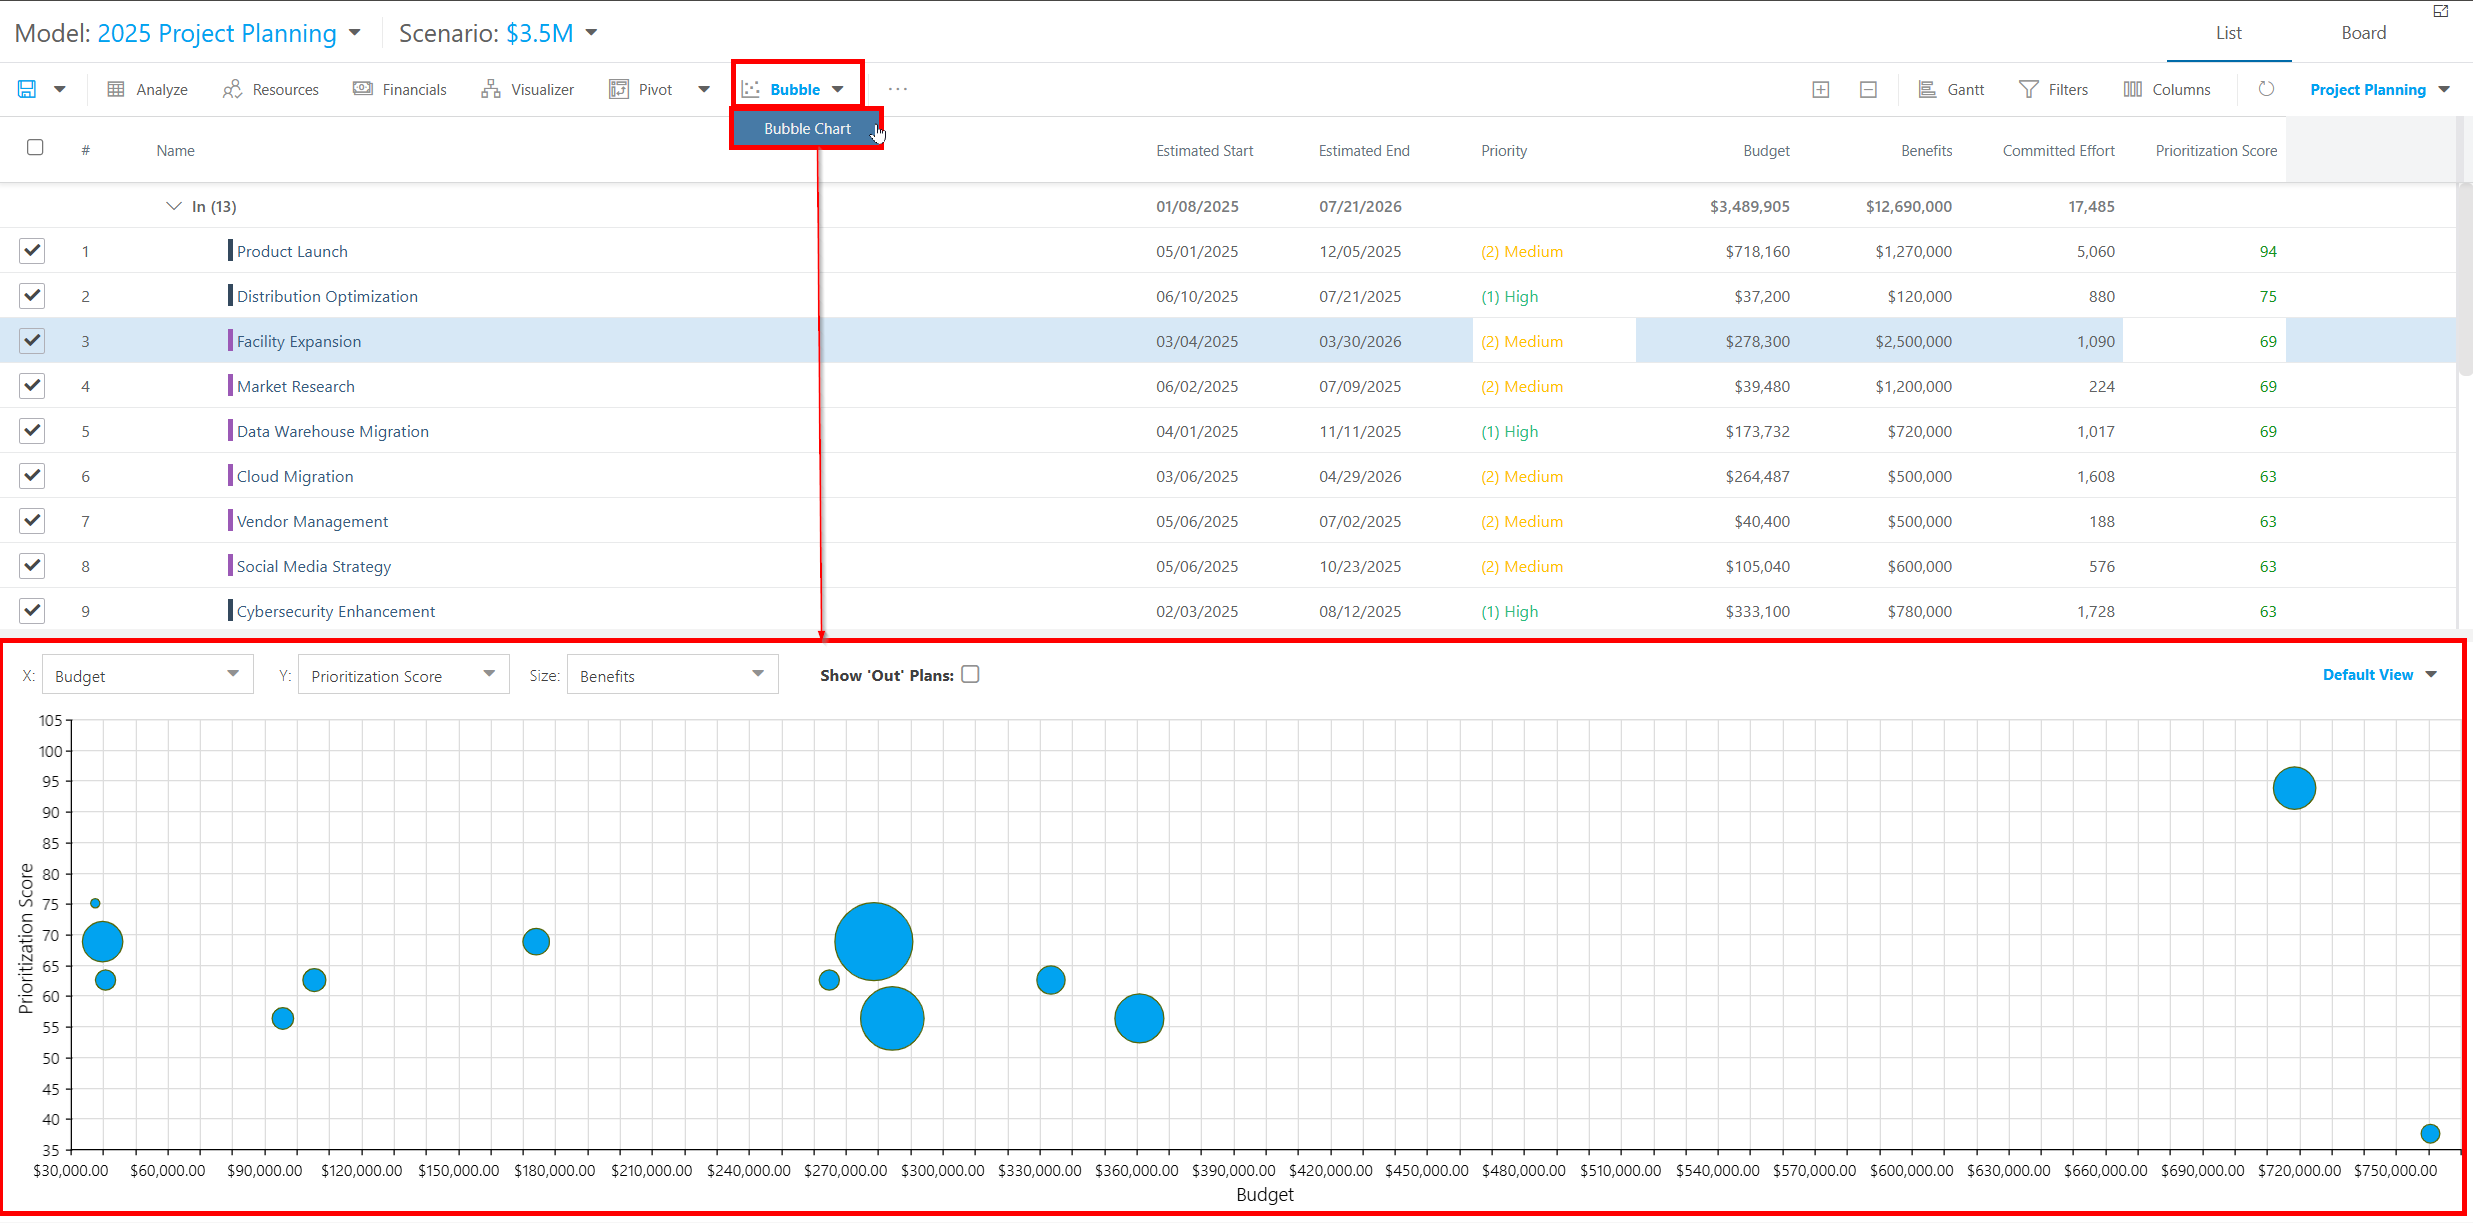Sort by the Committed Effort column header
Viewport: 2473px width, 1223px height.
2058,151
